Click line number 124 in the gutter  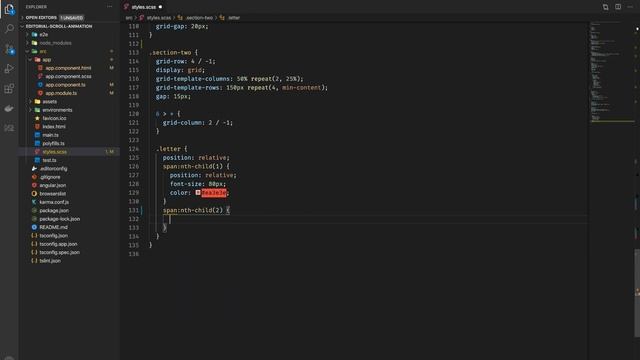tap(133, 149)
